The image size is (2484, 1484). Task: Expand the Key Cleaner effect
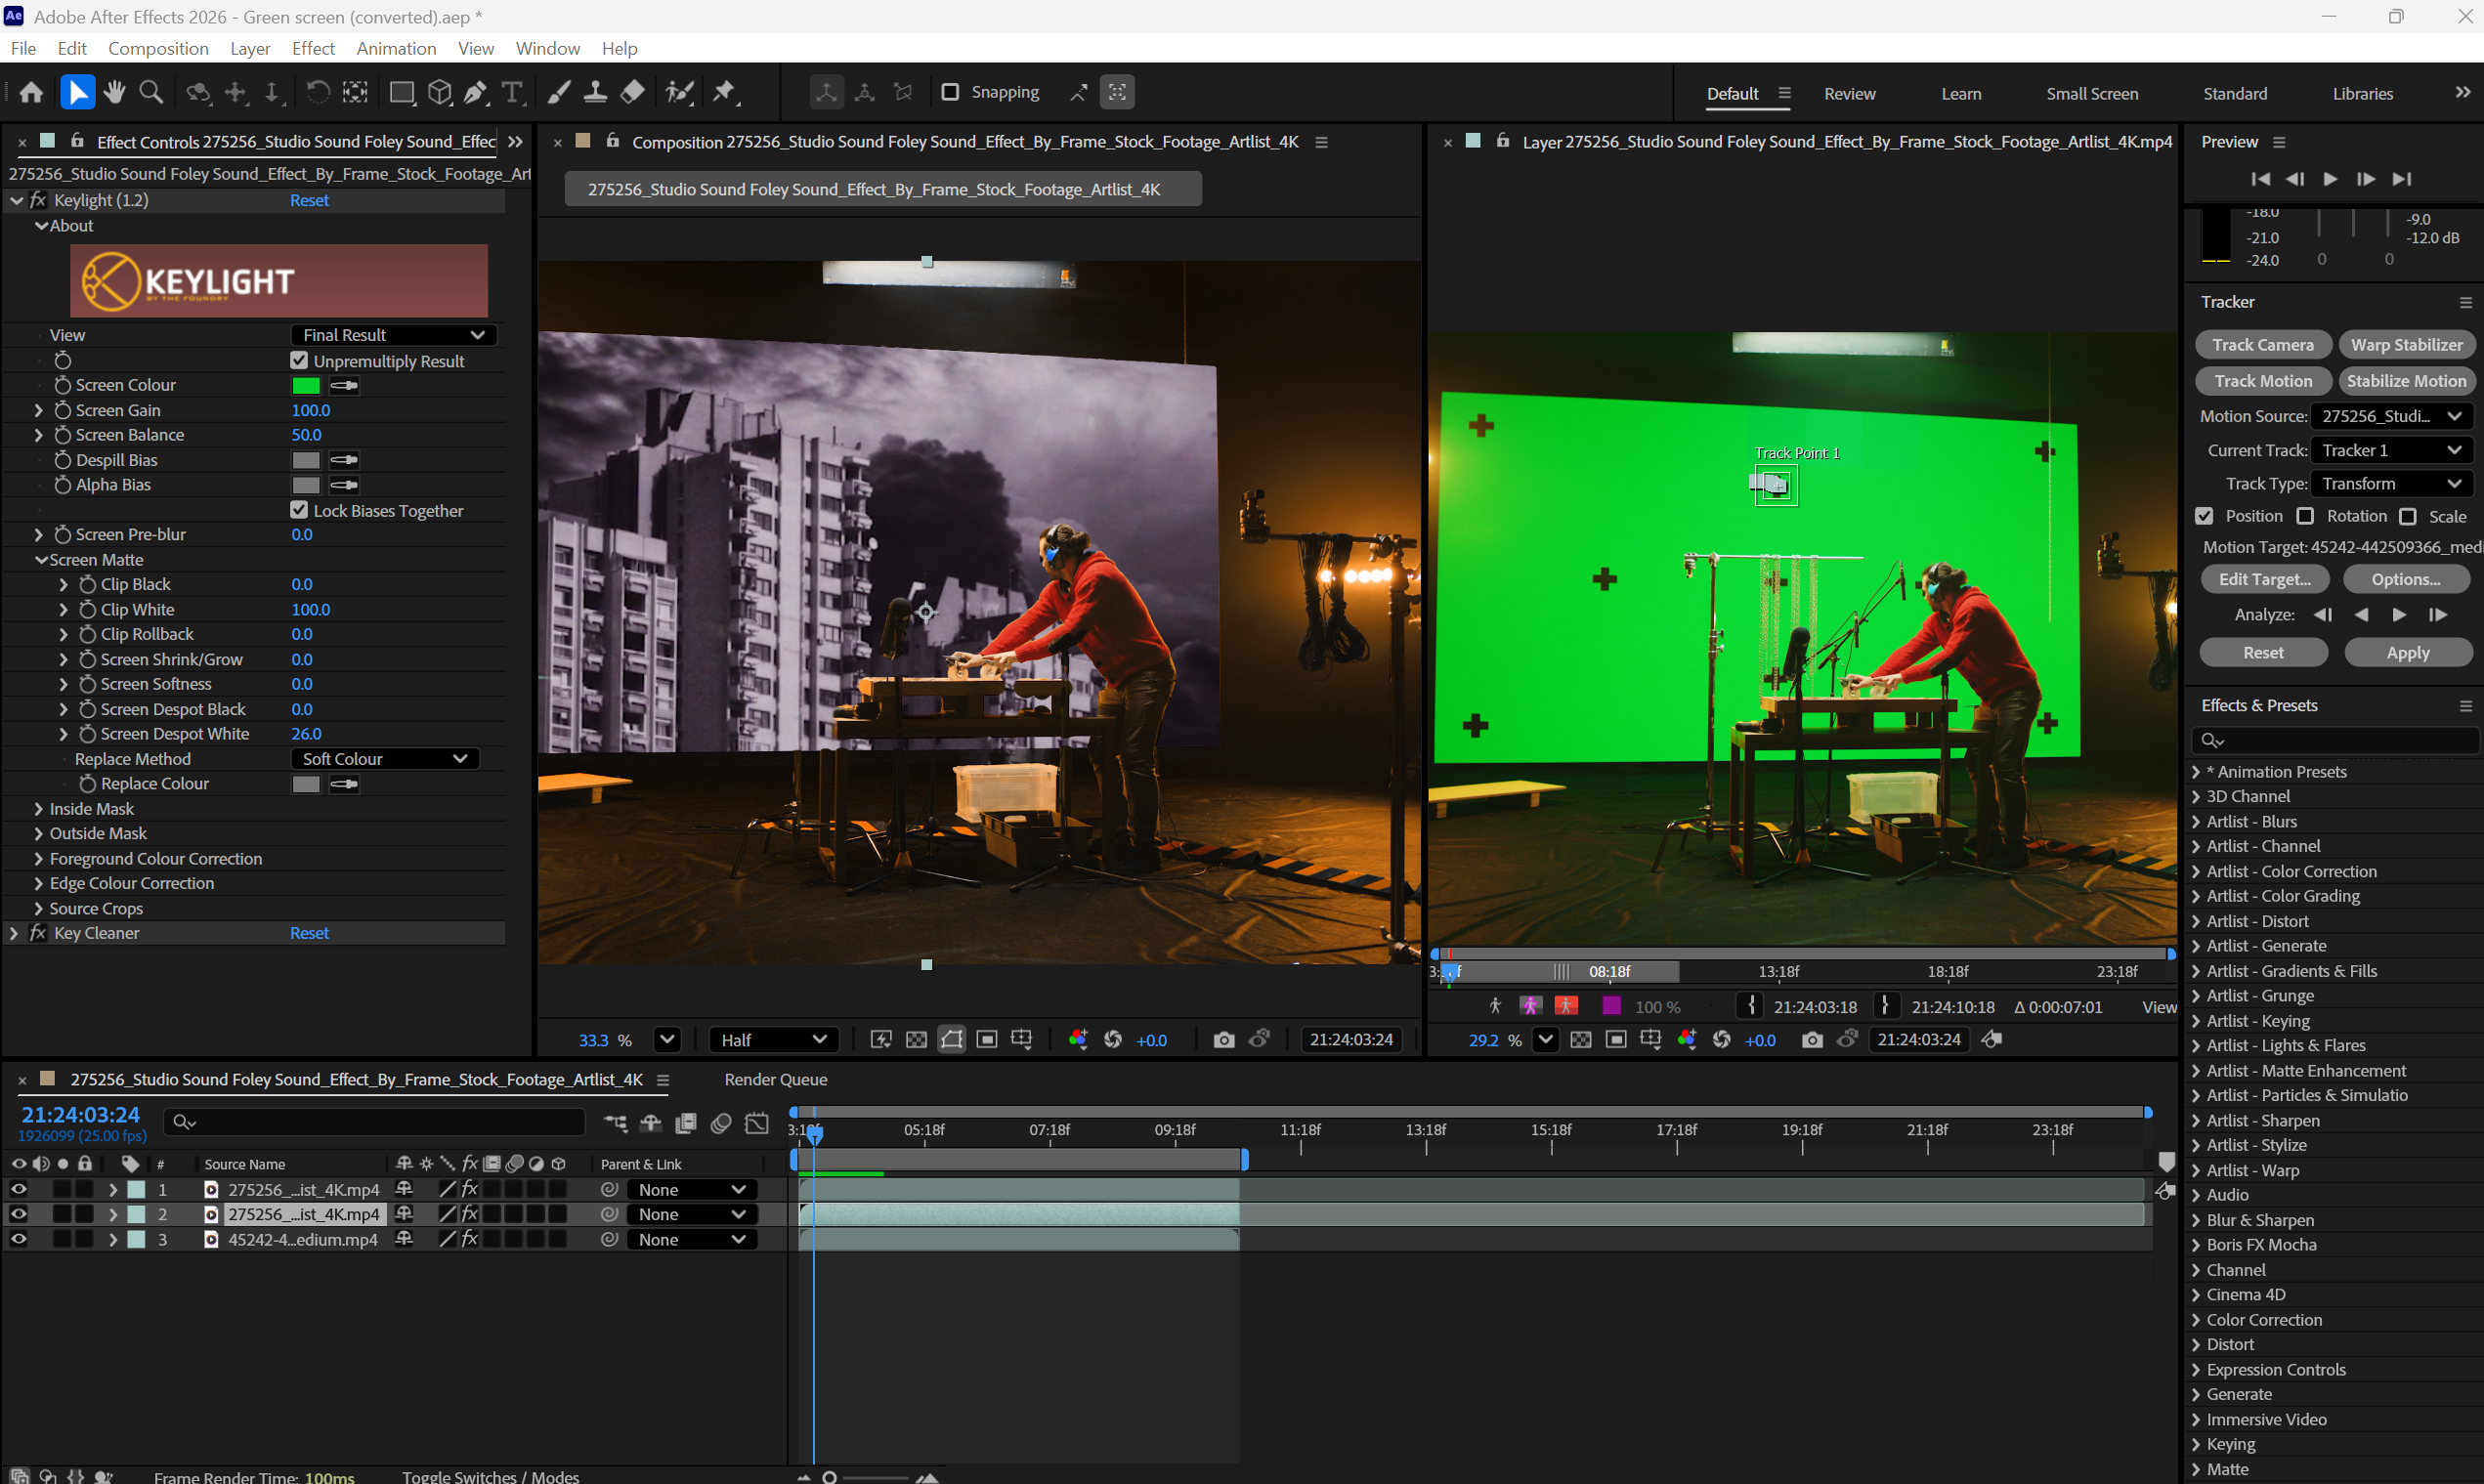click(14, 933)
